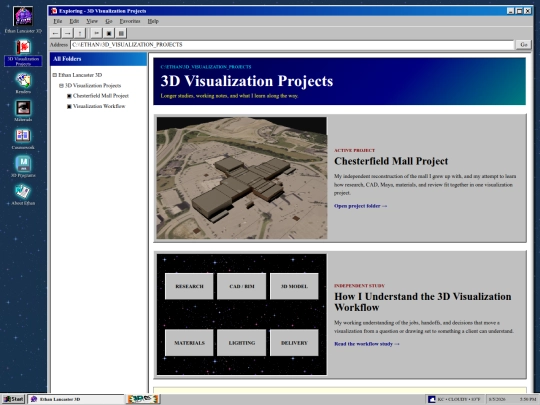Click the grid view toolbar button
The width and height of the screenshot is (540, 405).
(x=121, y=33)
